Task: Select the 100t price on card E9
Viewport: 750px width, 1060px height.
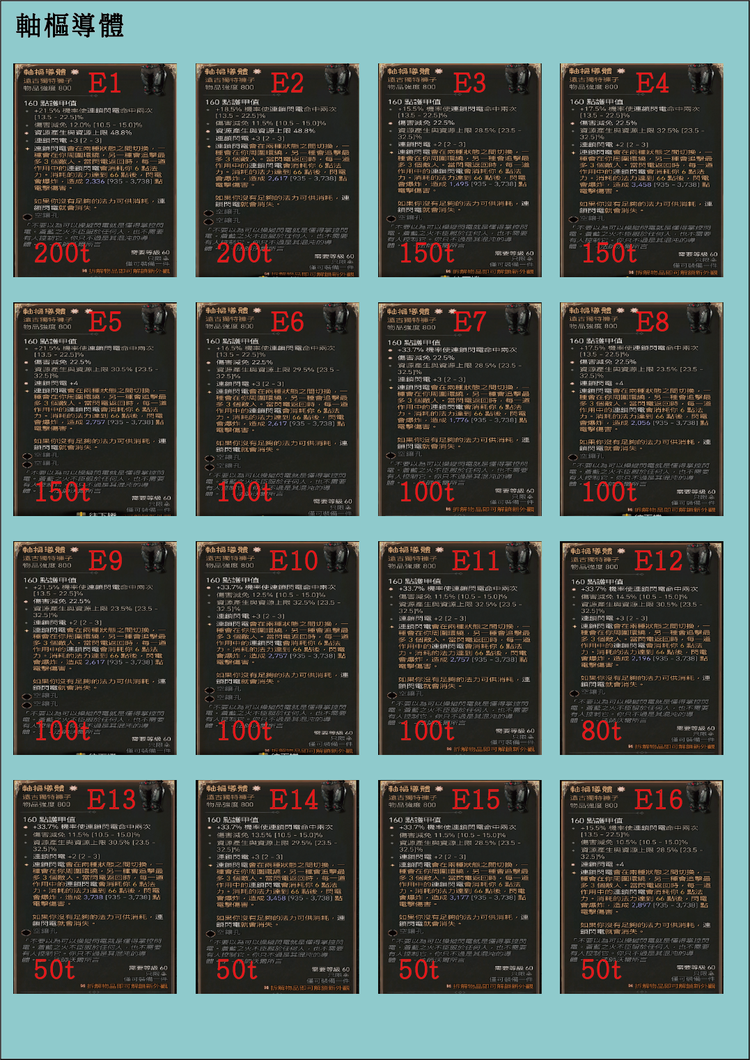Action: coord(62,731)
